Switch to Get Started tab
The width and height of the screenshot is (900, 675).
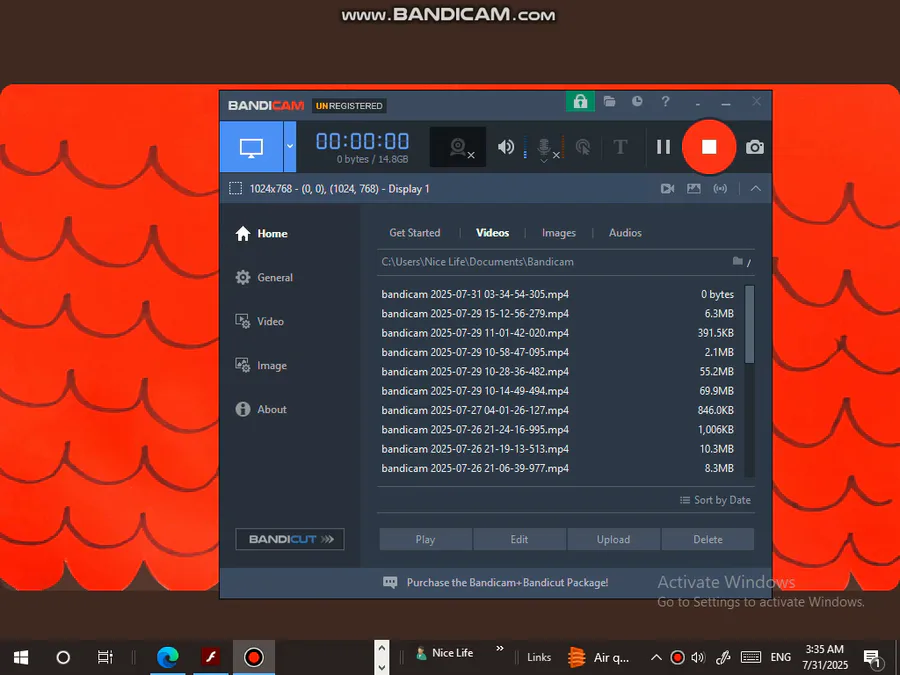414,232
